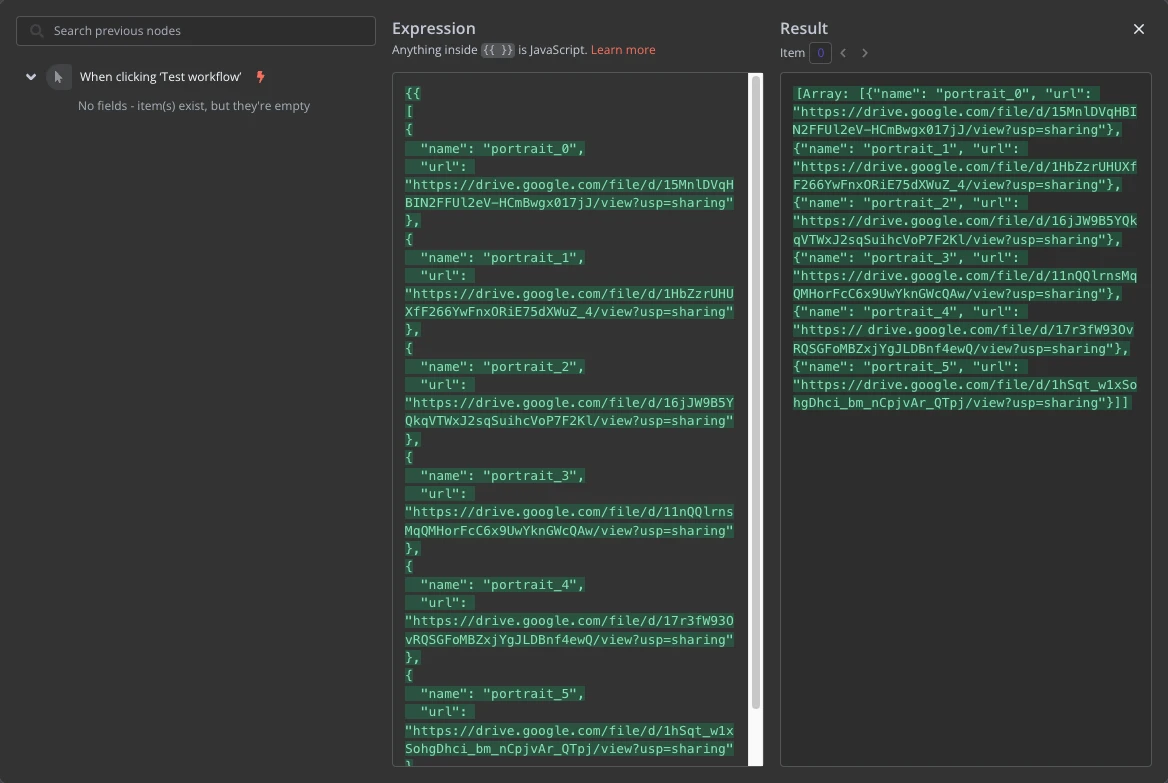
Task: Click the "name": "portrait_0" line in Expression editor
Action: [495, 148]
